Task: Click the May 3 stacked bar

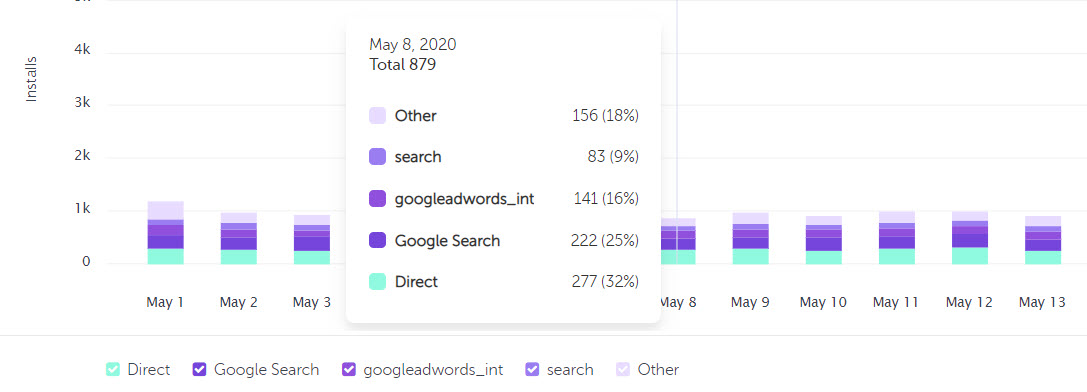Action: (x=312, y=239)
